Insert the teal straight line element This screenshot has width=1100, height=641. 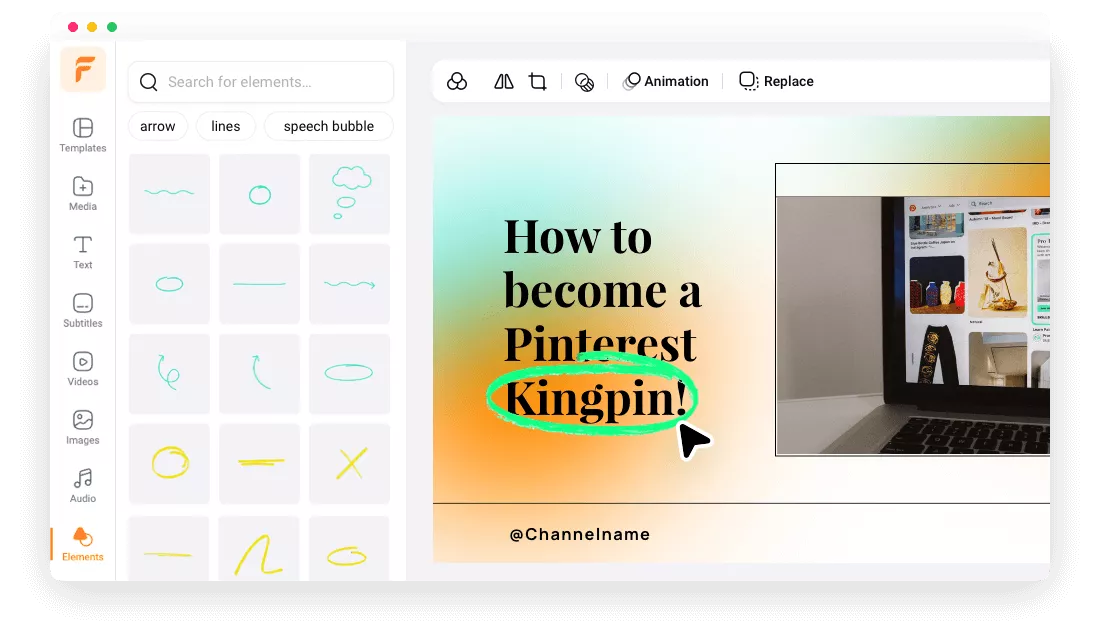260,284
